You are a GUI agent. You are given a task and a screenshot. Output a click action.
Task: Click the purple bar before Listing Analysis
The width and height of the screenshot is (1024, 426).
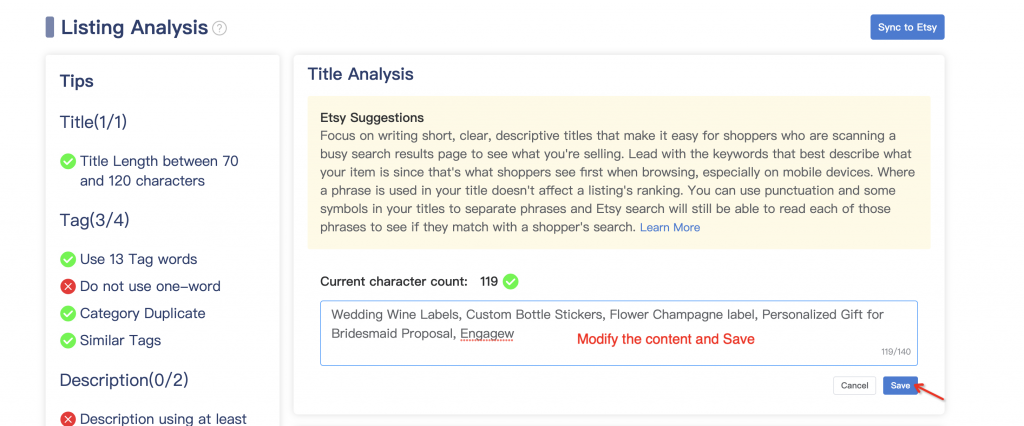[50, 27]
